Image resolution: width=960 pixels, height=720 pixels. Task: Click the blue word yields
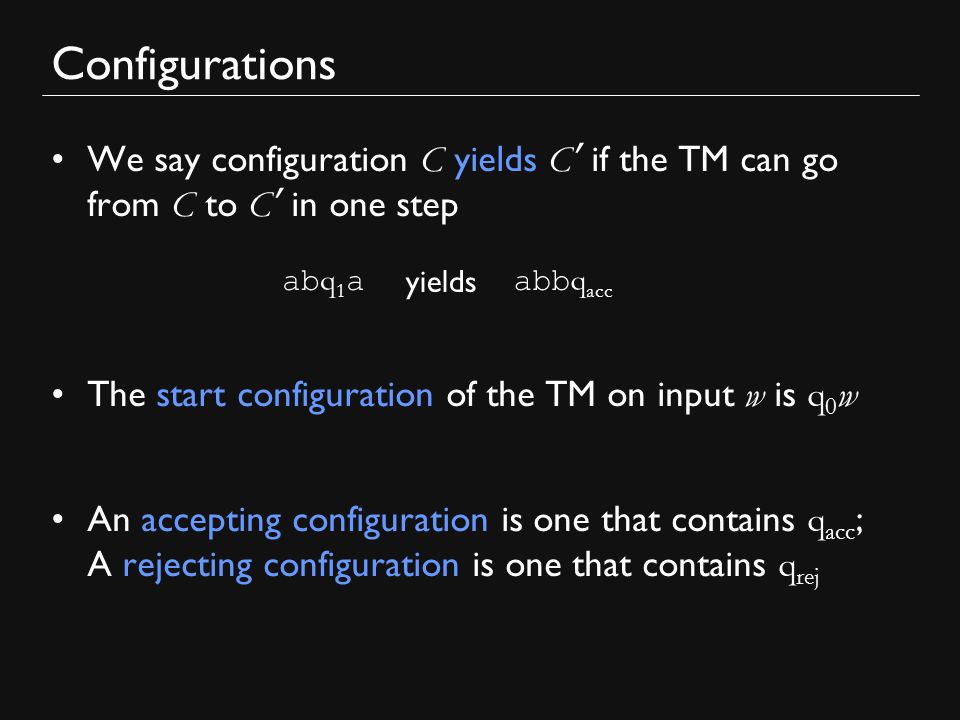click(495, 162)
